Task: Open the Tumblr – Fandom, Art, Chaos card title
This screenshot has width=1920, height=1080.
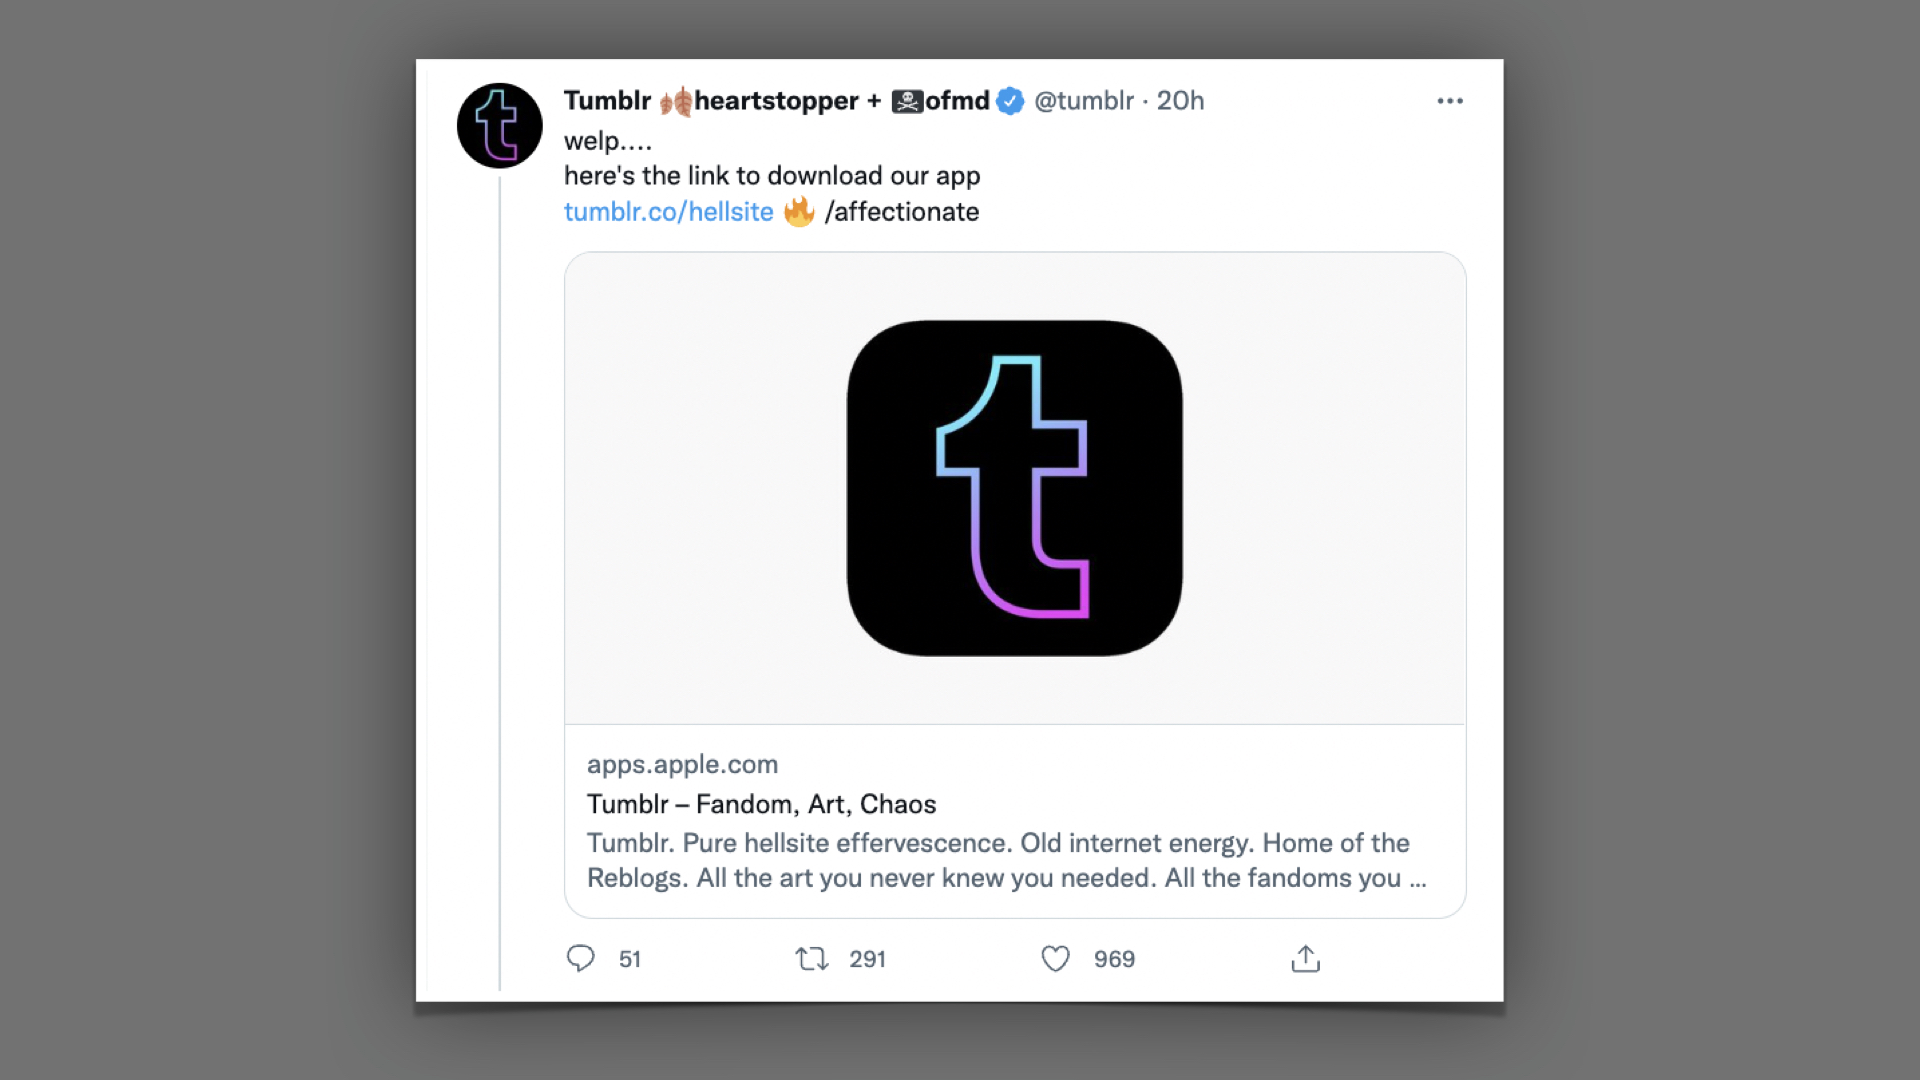Action: tap(761, 804)
